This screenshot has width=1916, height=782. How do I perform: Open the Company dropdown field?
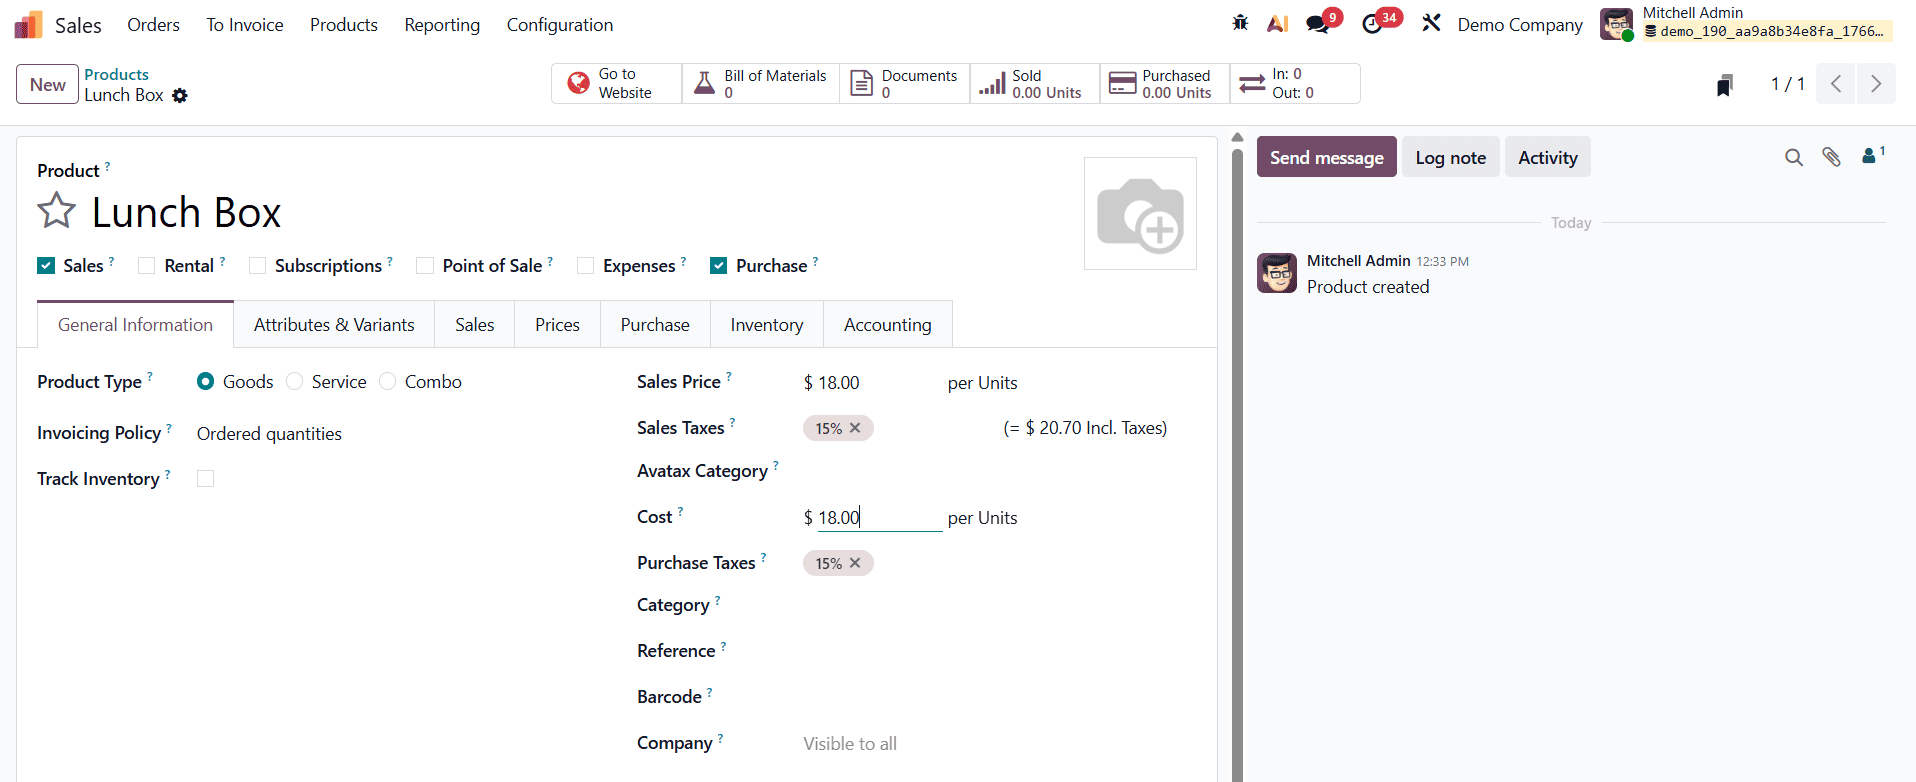1000,743
